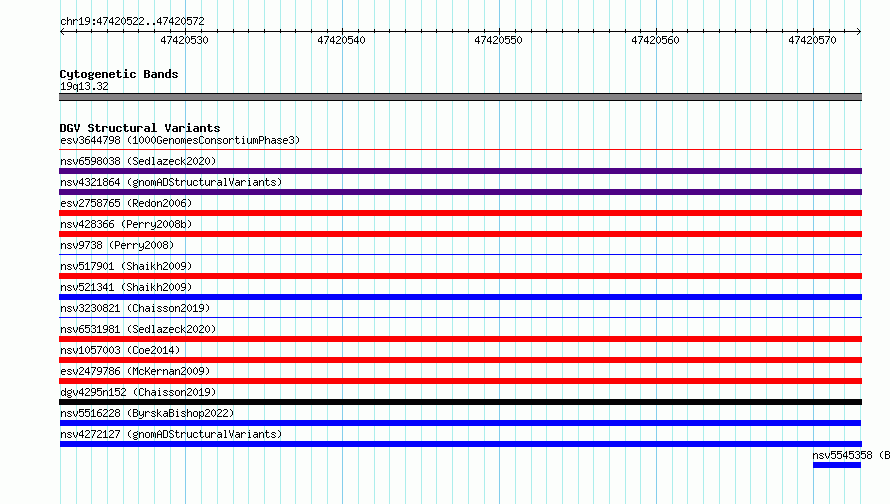Click the blue nsv5516228 variant bar
890x504 pixels.
pyautogui.click(x=460, y=423)
